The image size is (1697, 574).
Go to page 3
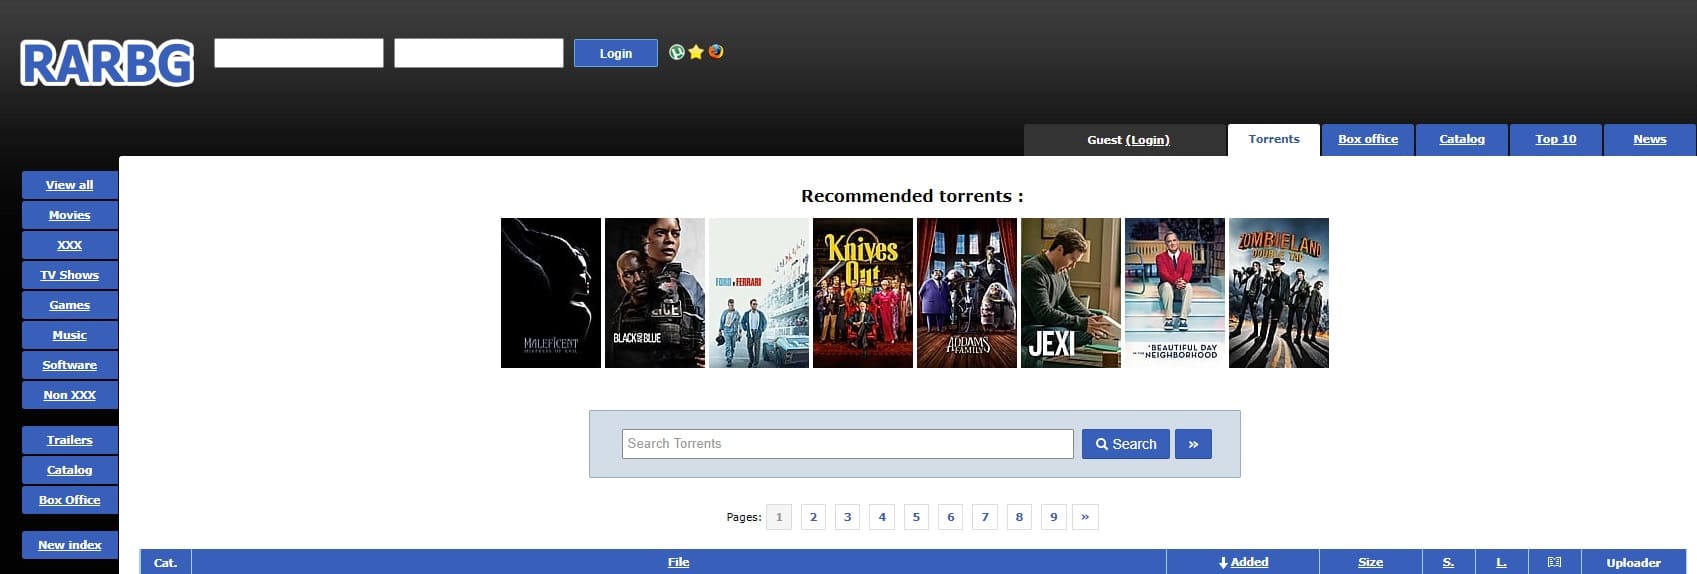click(x=848, y=517)
